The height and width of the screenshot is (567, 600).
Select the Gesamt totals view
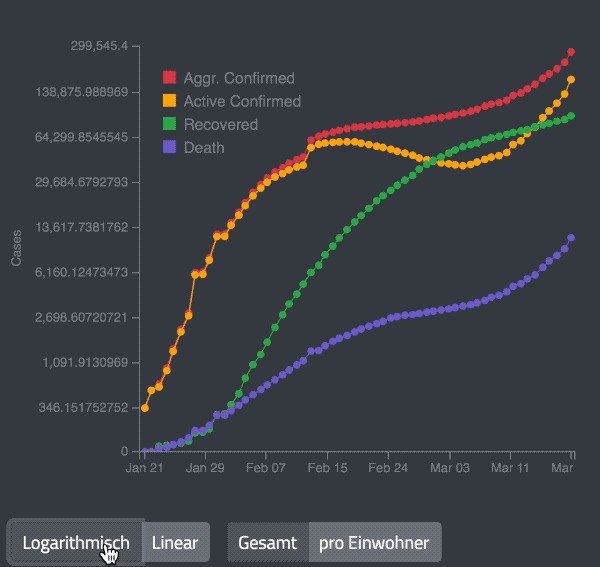(268, 543)
